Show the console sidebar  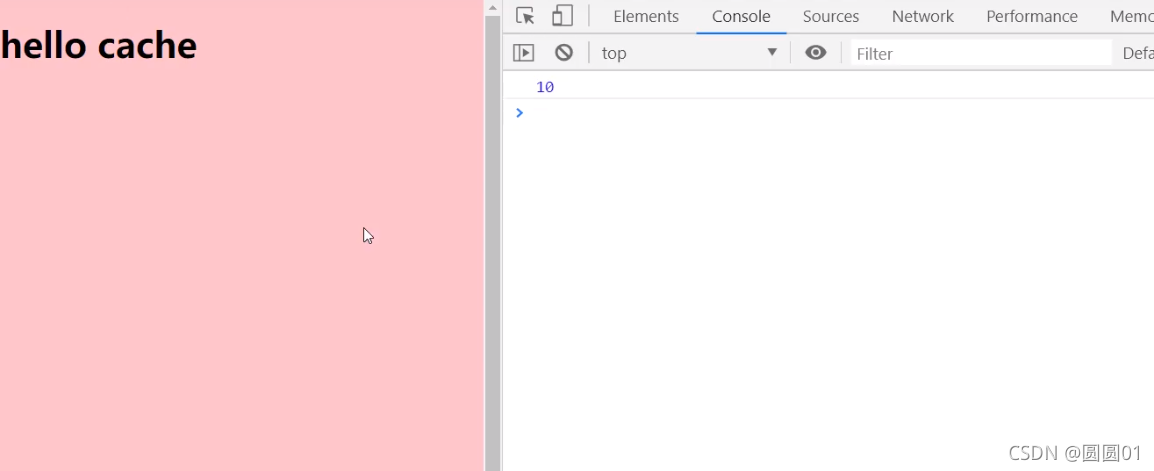[x=523, y=53]
